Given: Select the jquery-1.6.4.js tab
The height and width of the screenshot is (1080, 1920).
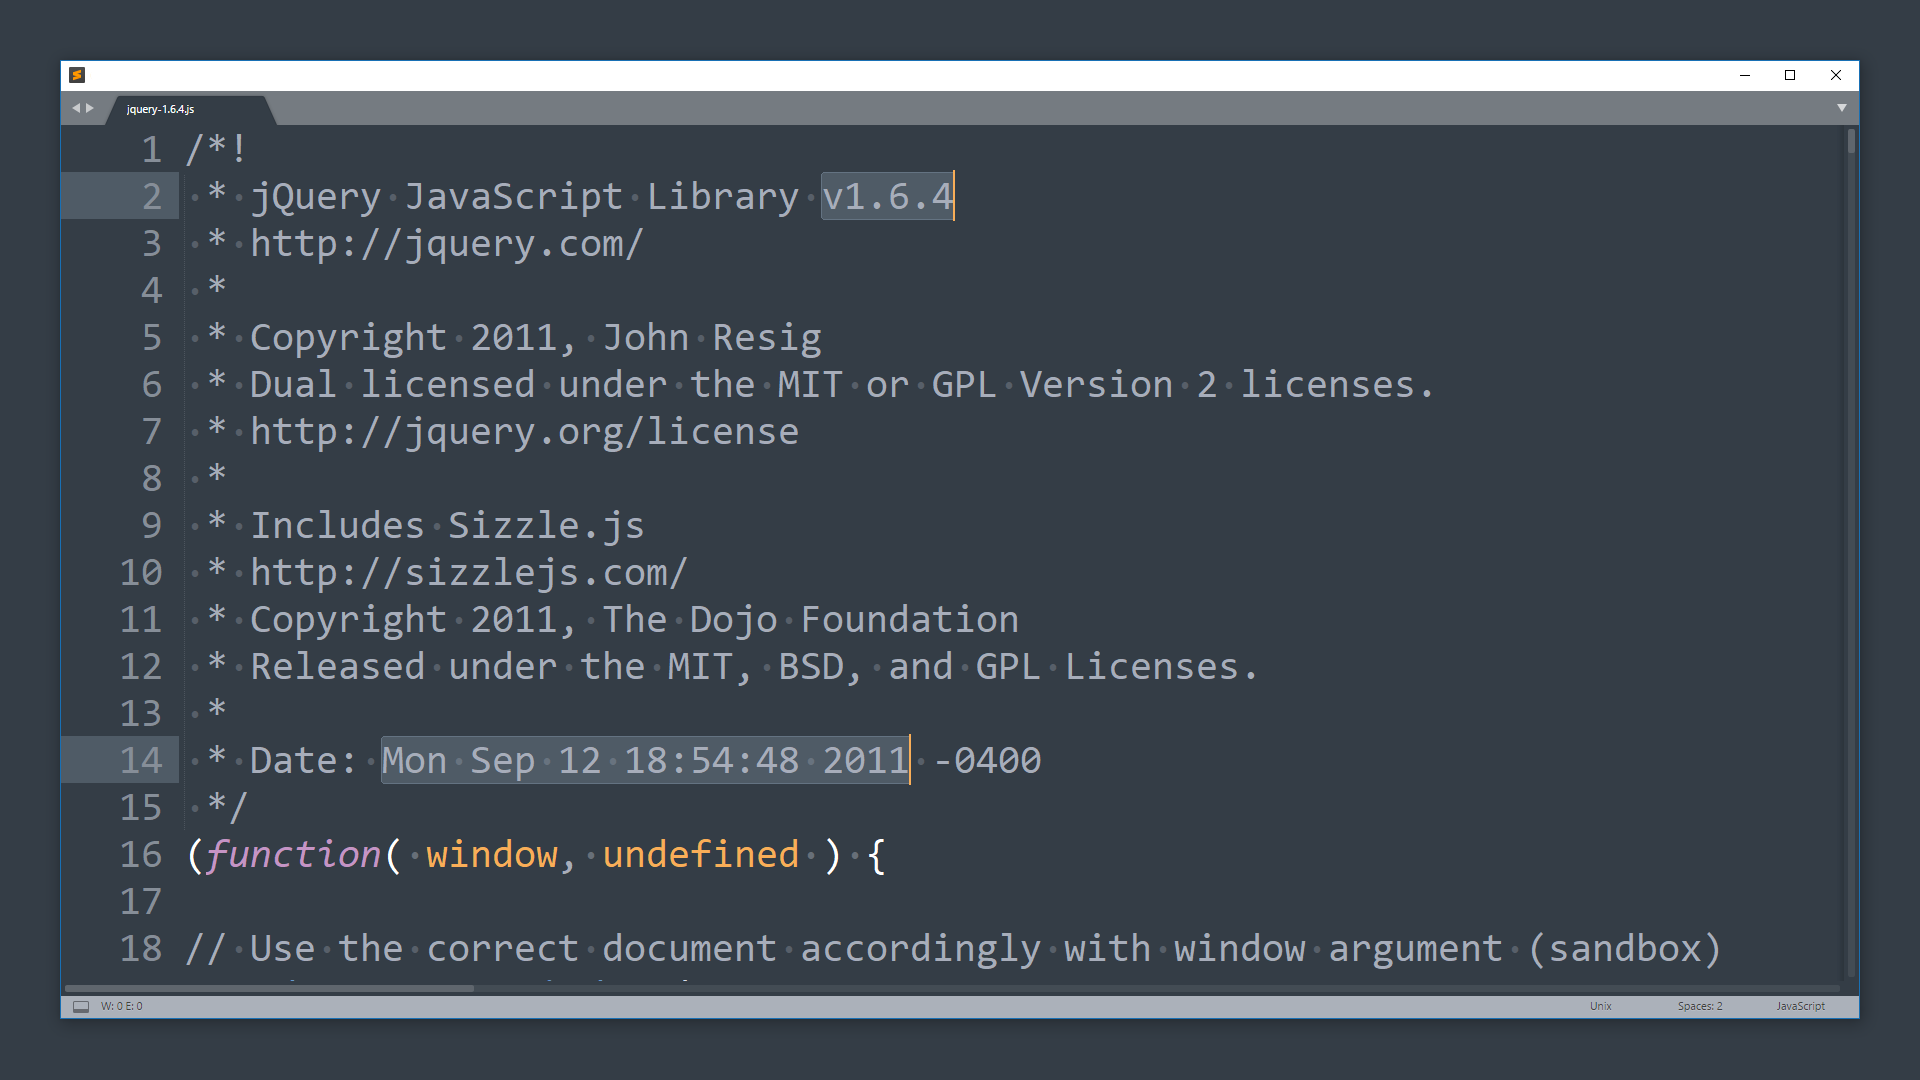Looking at the screenshot, I should 161,109.
